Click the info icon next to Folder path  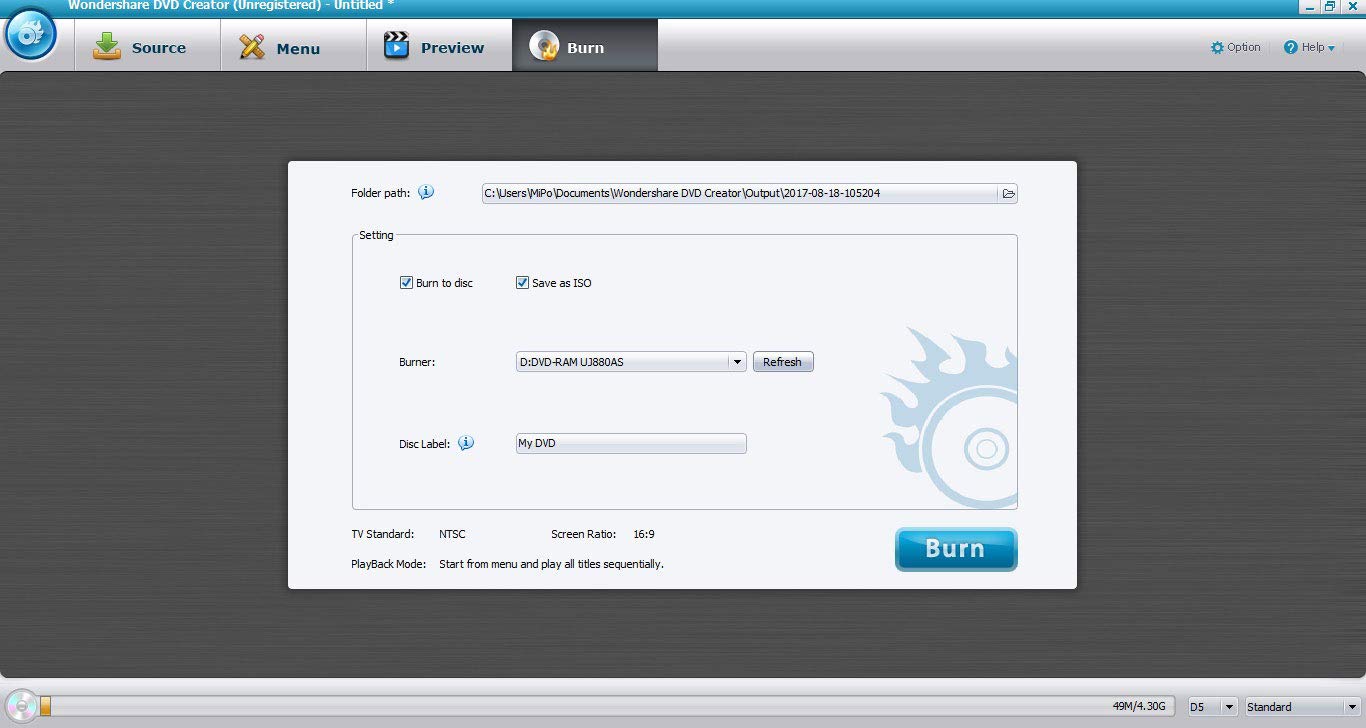coord(426,193)
